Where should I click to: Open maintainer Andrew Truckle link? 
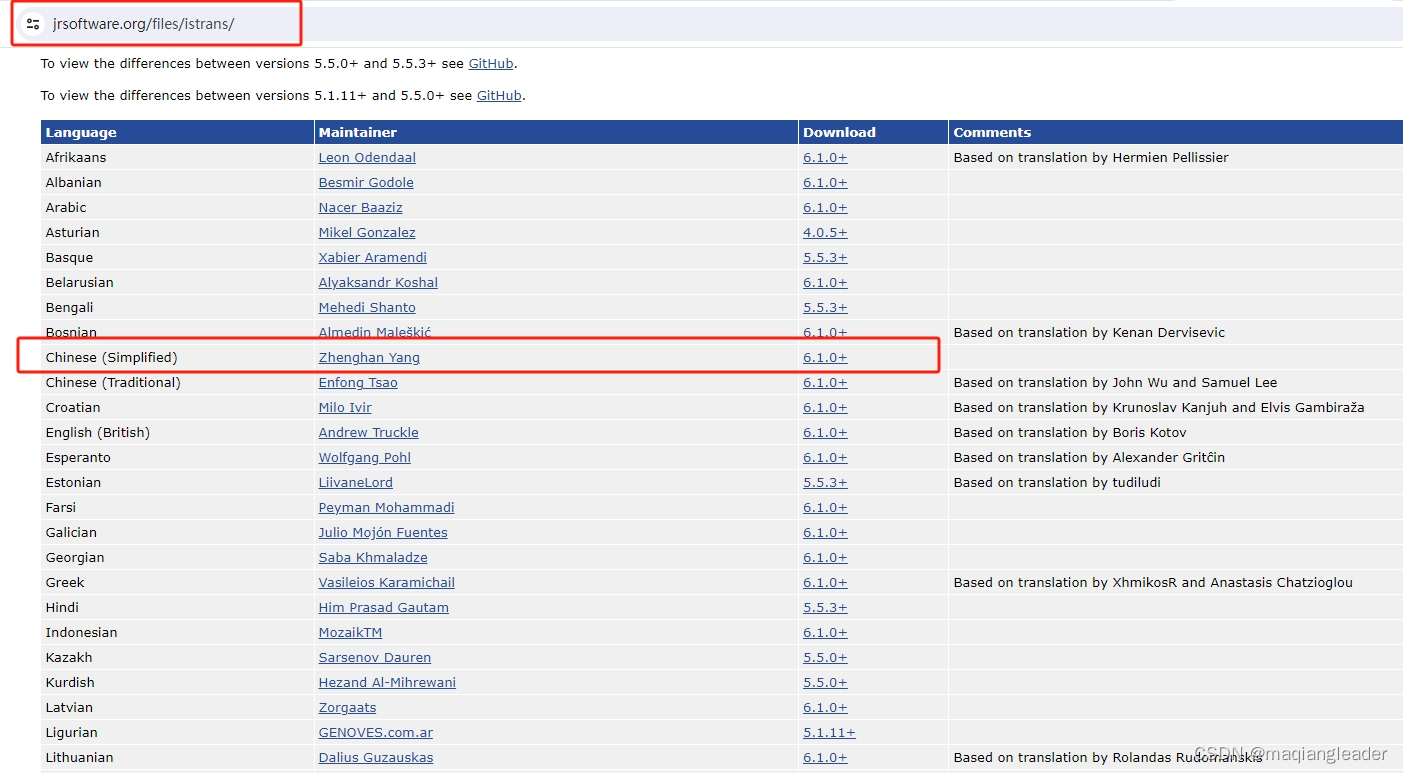click(369, 432)
